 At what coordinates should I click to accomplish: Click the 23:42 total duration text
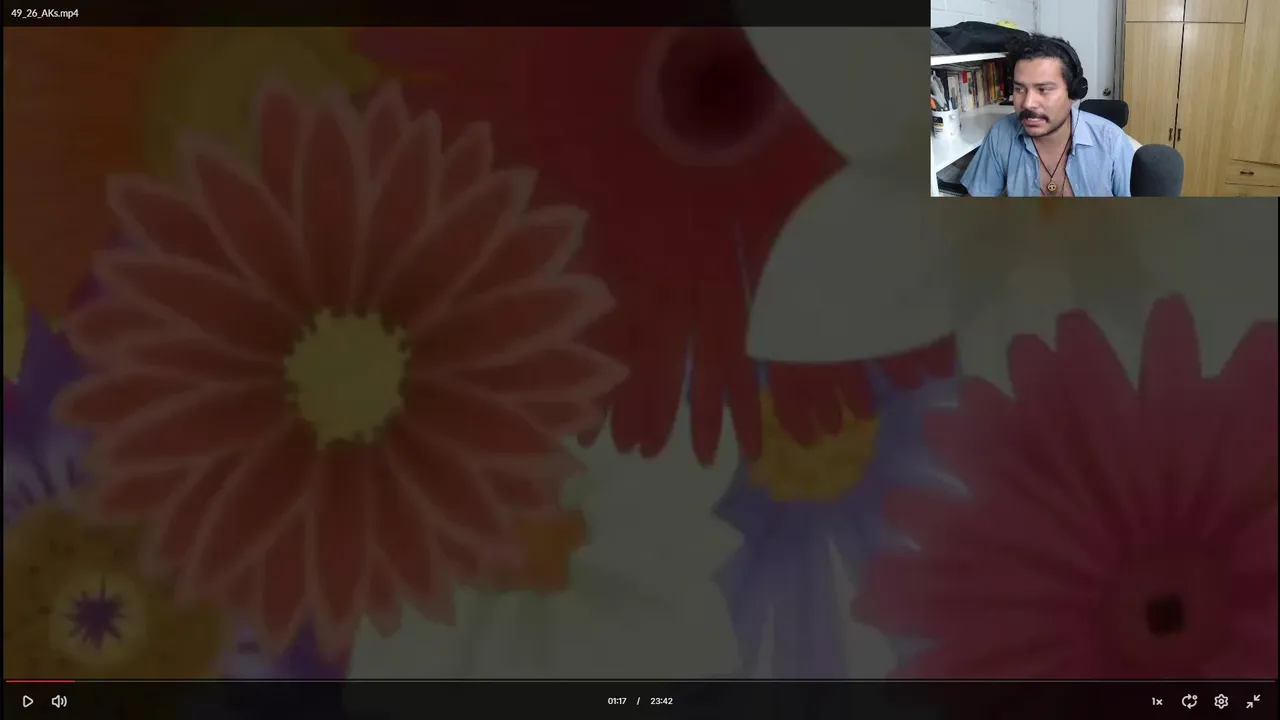point(661,701)
